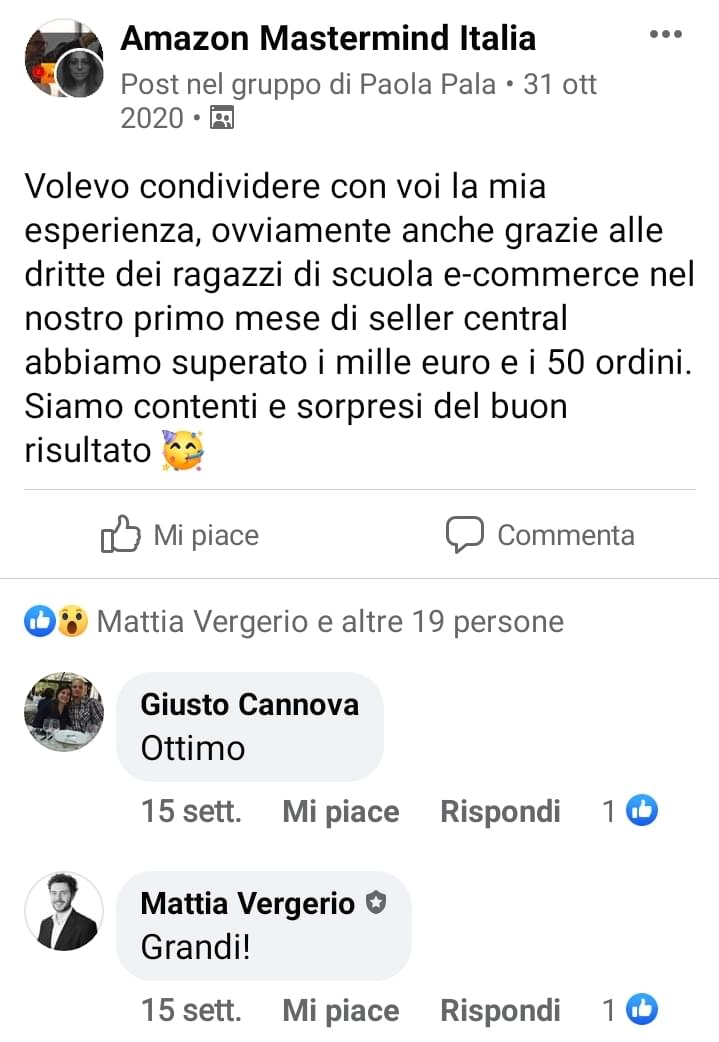Click Mattia Vergerio's admin shield badge
The height and width of the screenshot is (1042, 719).
[x=376, y=903]
